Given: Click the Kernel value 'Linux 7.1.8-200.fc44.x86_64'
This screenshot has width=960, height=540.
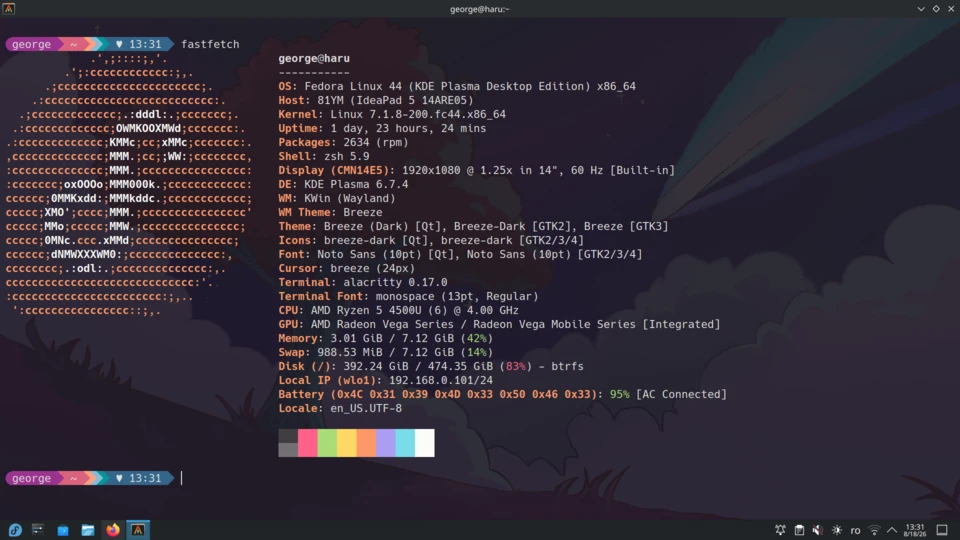Looking at the screenshot, I should (418, 114).
